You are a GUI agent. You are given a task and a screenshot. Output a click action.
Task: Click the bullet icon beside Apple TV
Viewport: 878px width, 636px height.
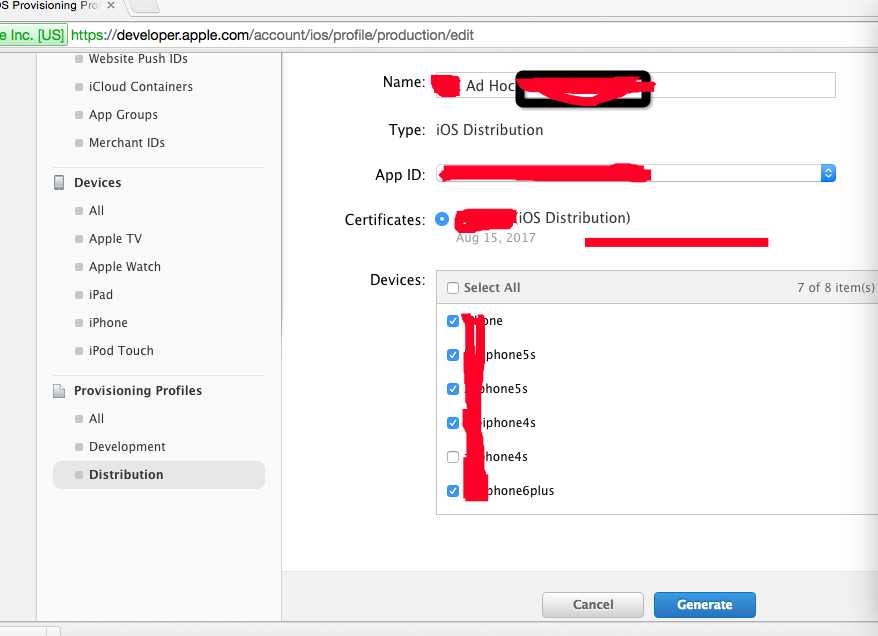pos(79,238)
